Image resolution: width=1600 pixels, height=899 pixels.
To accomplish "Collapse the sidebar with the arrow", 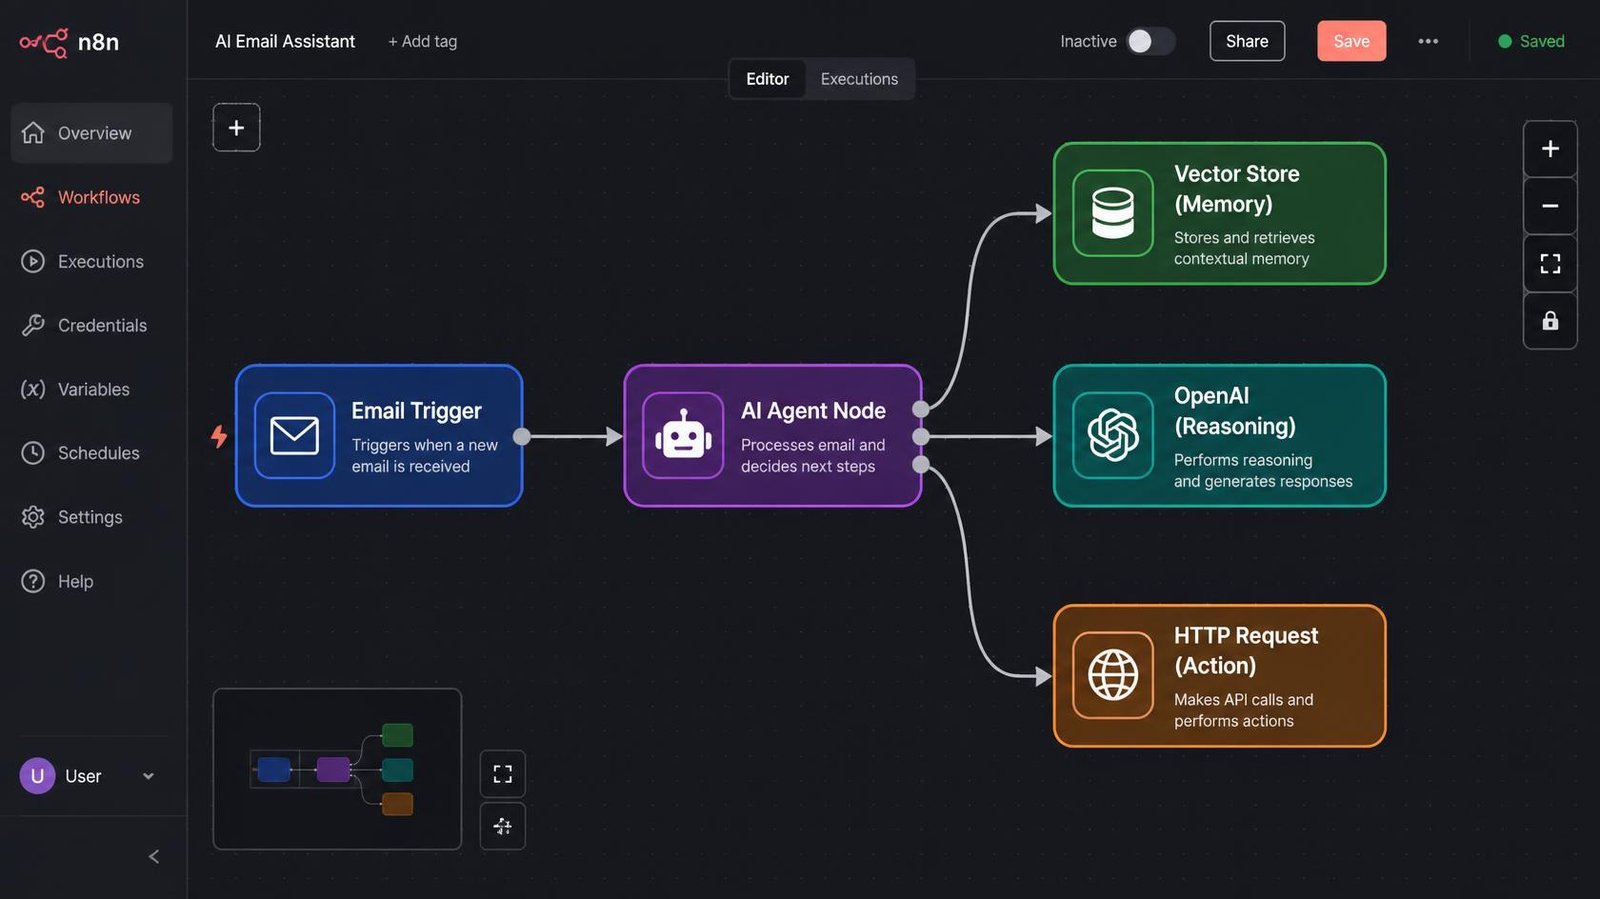I will pyautogui.click(x=154, y=857).
